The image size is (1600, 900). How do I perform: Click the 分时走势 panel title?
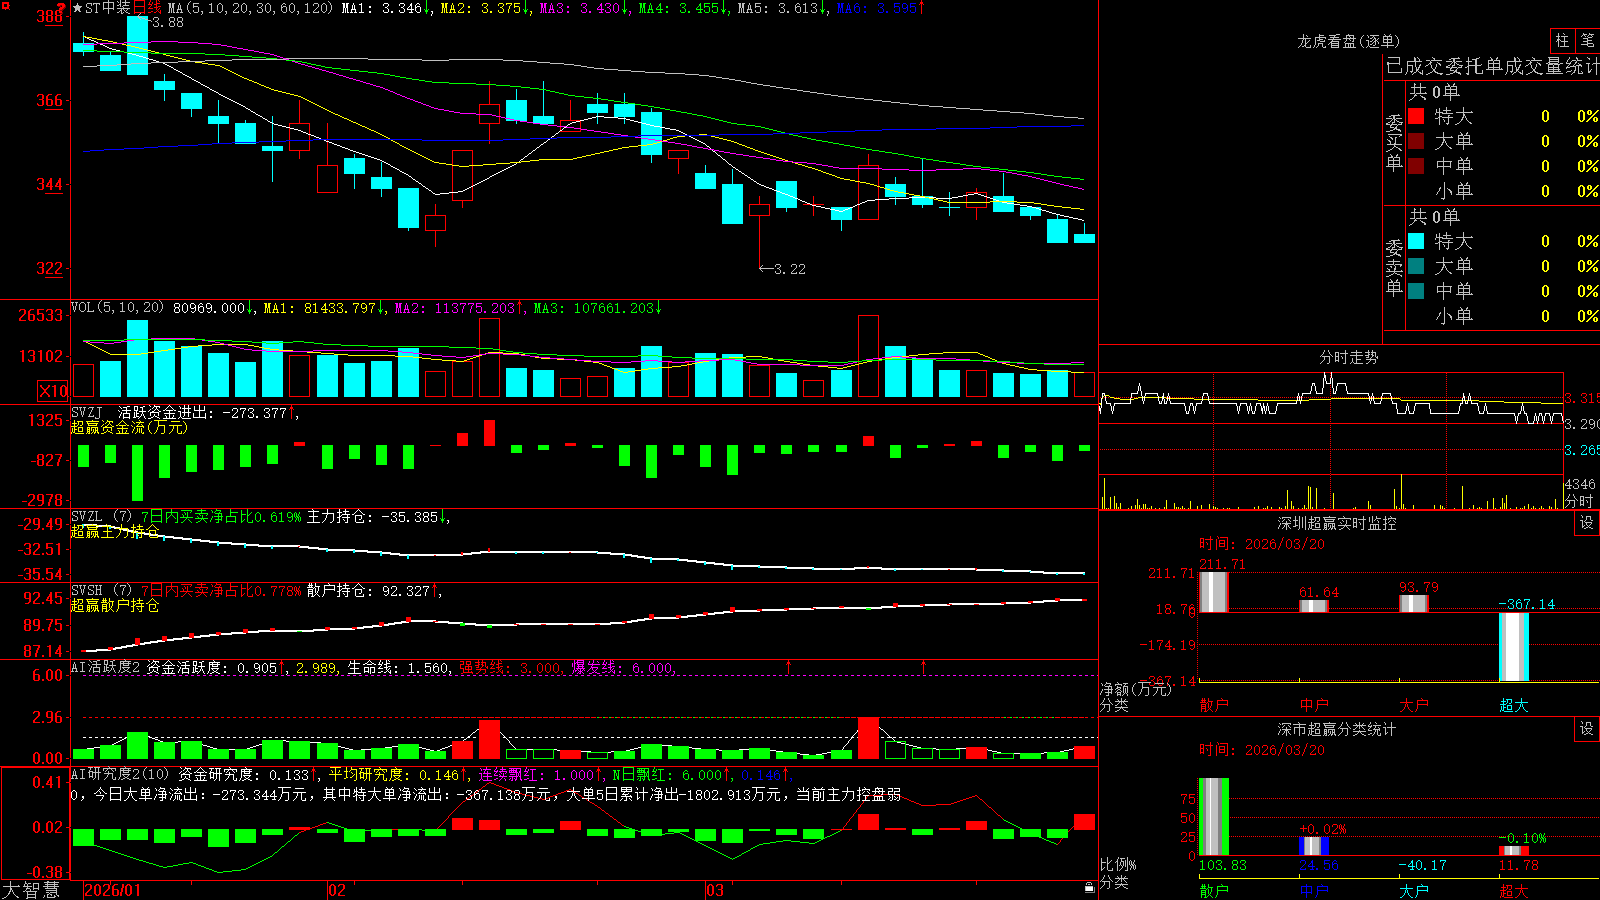(1348, 357)
